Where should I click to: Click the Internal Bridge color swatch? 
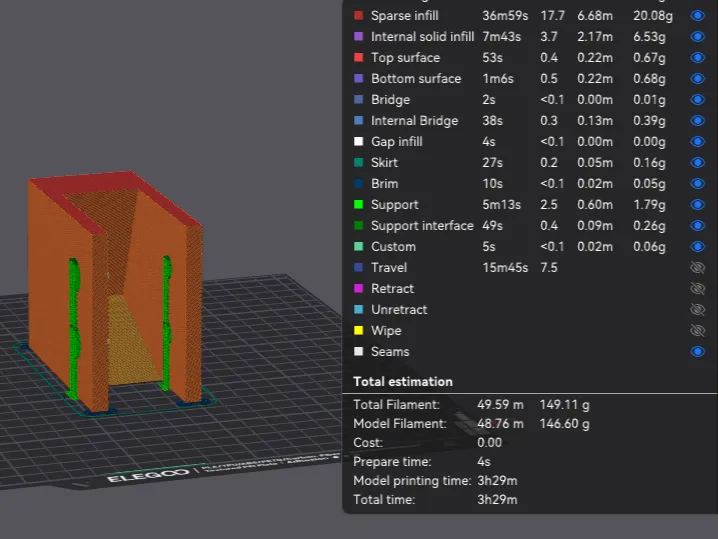359,120
